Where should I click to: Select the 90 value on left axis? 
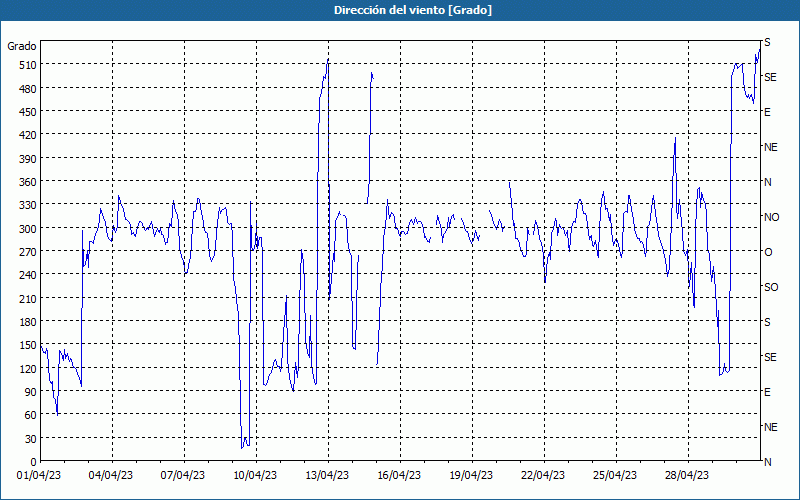[31, 392]
